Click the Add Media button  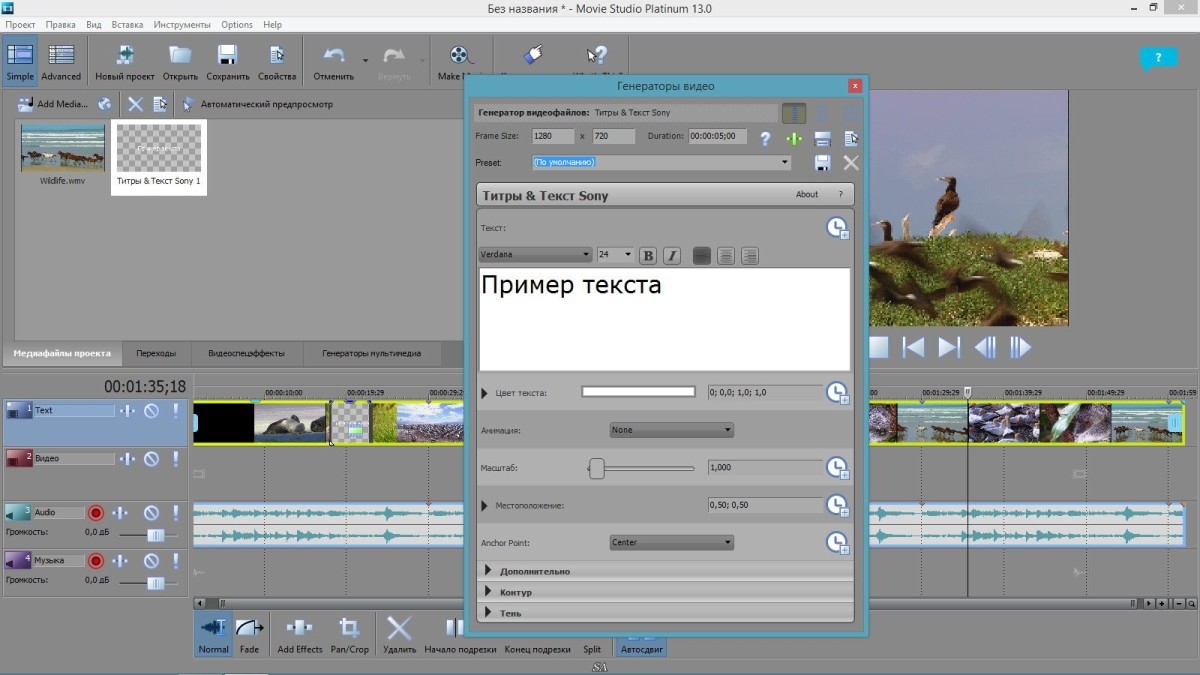click(x=53, y=104)
